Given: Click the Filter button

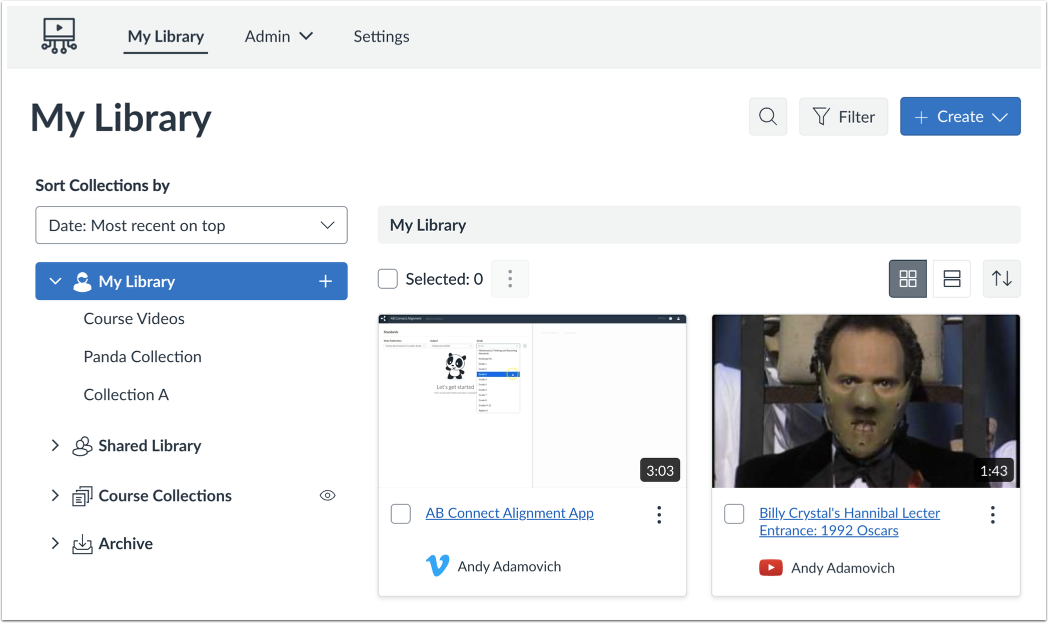Looking at the screenshot, I should [x=843, y=116].
